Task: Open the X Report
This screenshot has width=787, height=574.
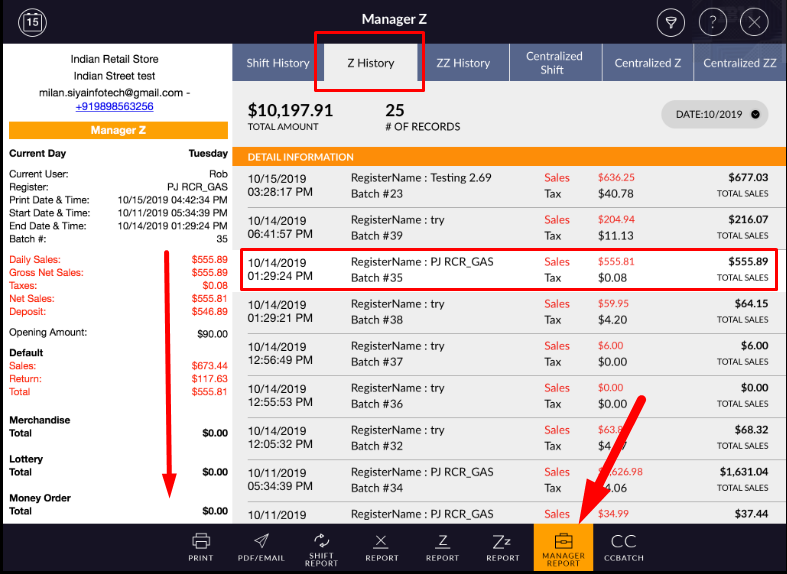Action: (x=381, y=547)
